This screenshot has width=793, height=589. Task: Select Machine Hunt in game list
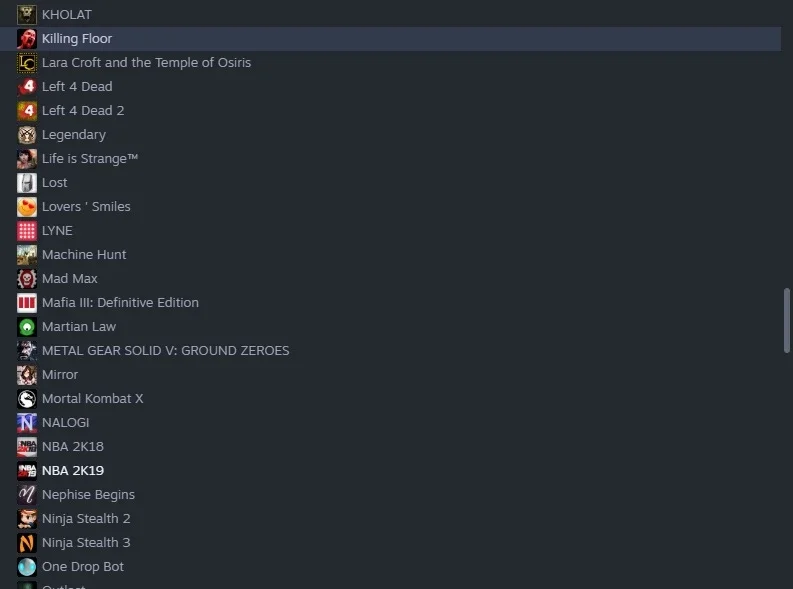390,255
